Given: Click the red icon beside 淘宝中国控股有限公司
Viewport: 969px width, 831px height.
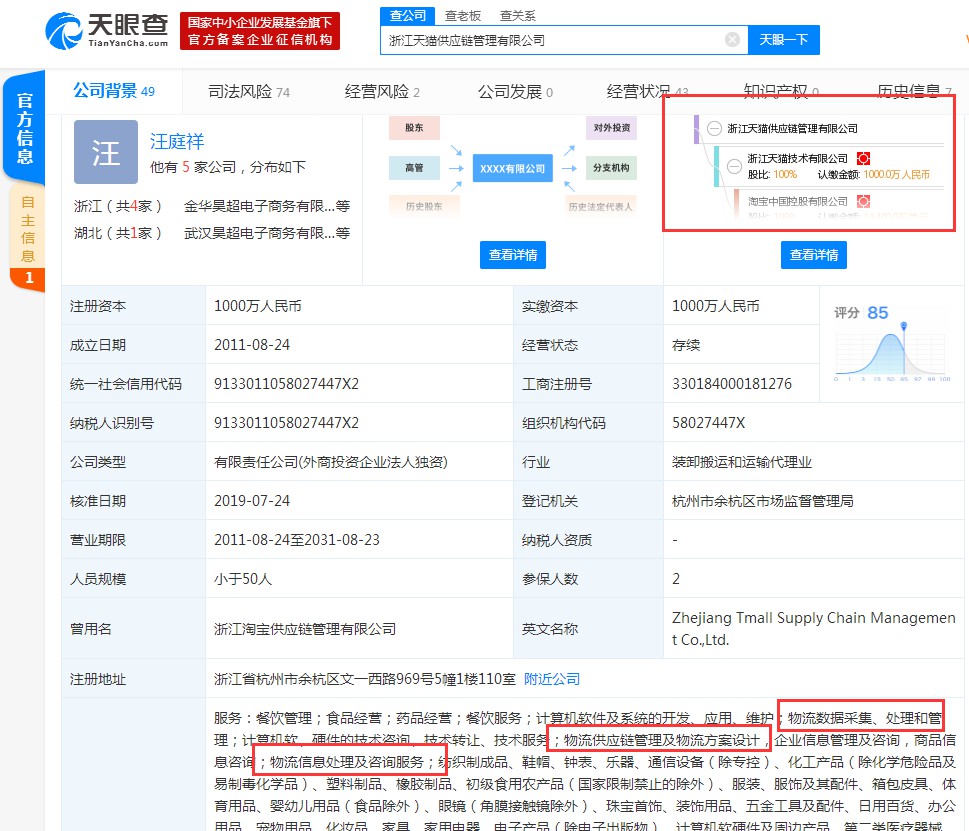Looking at the screenshot, I should point(863,201).
